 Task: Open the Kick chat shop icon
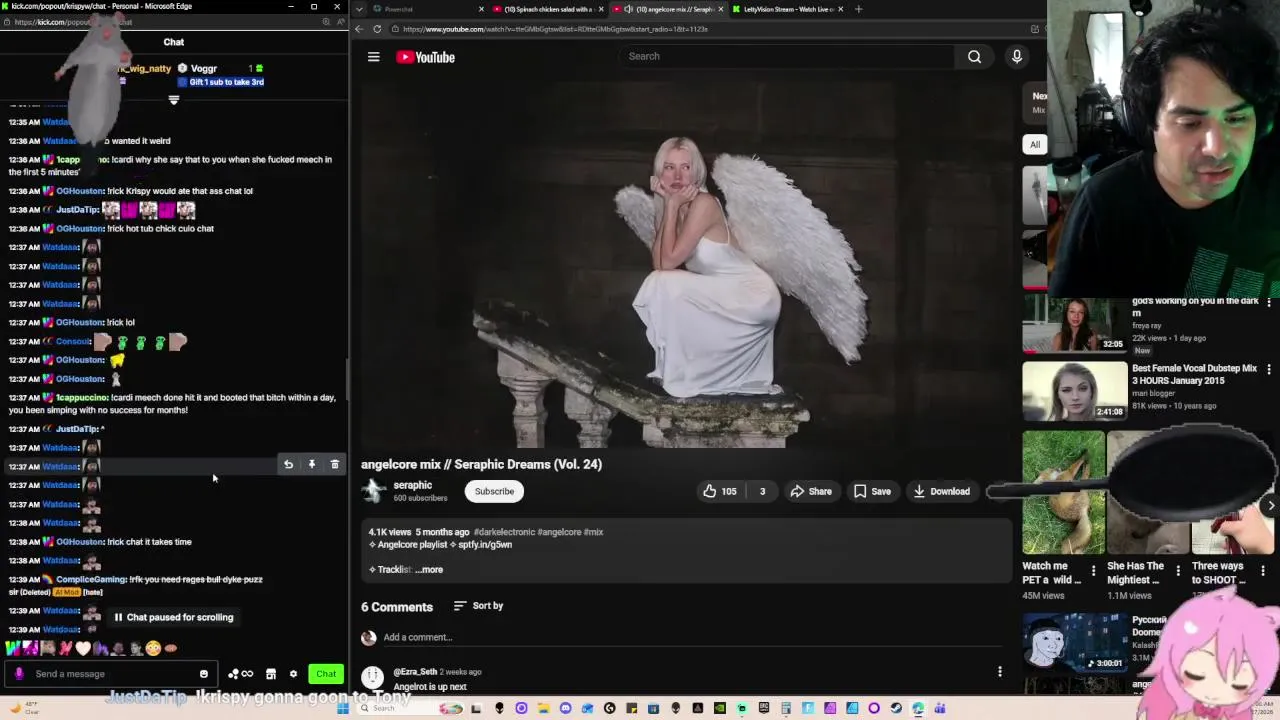271,674
